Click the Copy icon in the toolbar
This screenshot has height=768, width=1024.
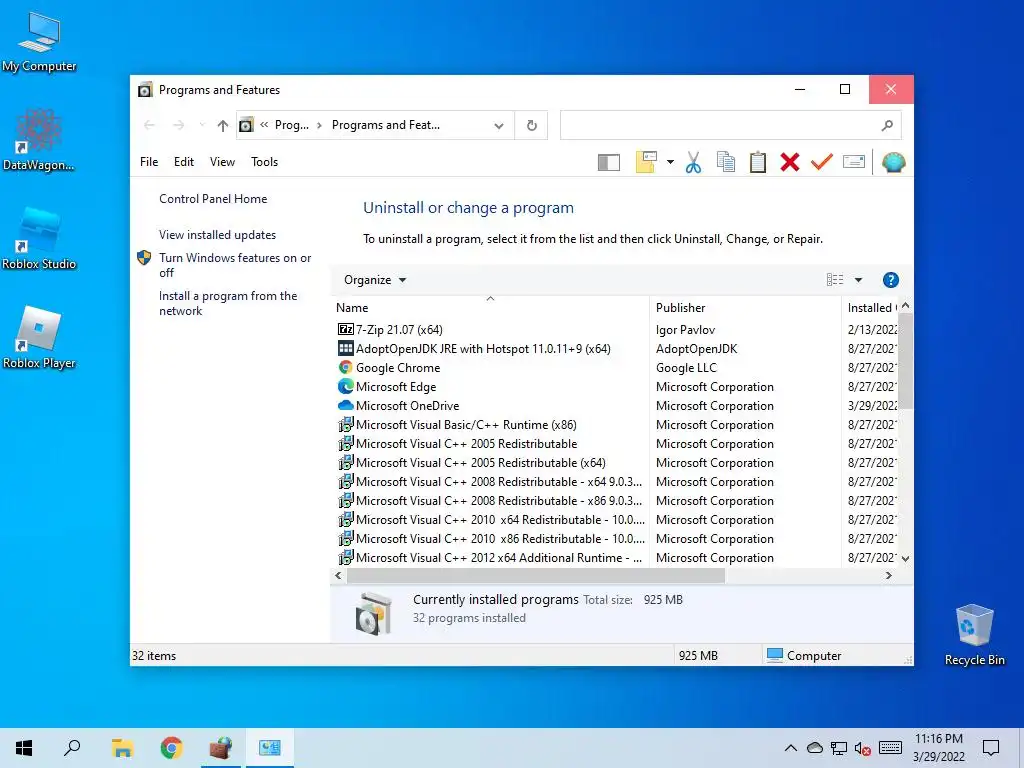point(726,162)
